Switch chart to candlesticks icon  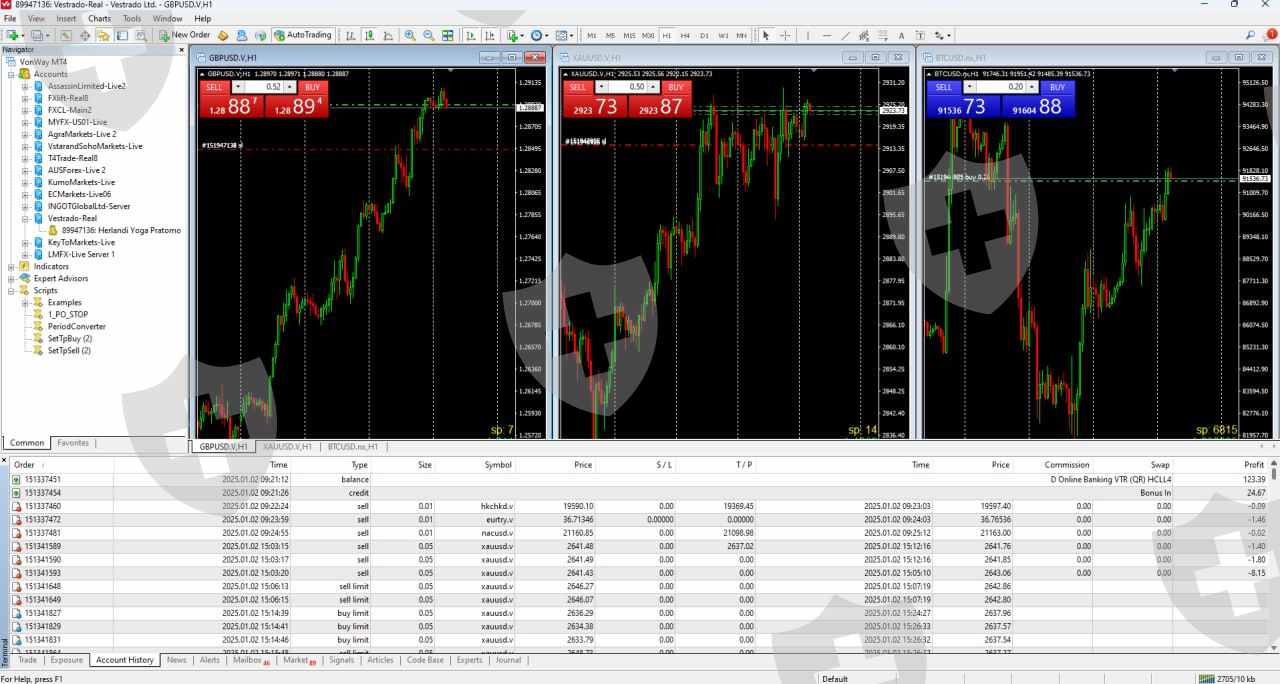coord(369,35)
